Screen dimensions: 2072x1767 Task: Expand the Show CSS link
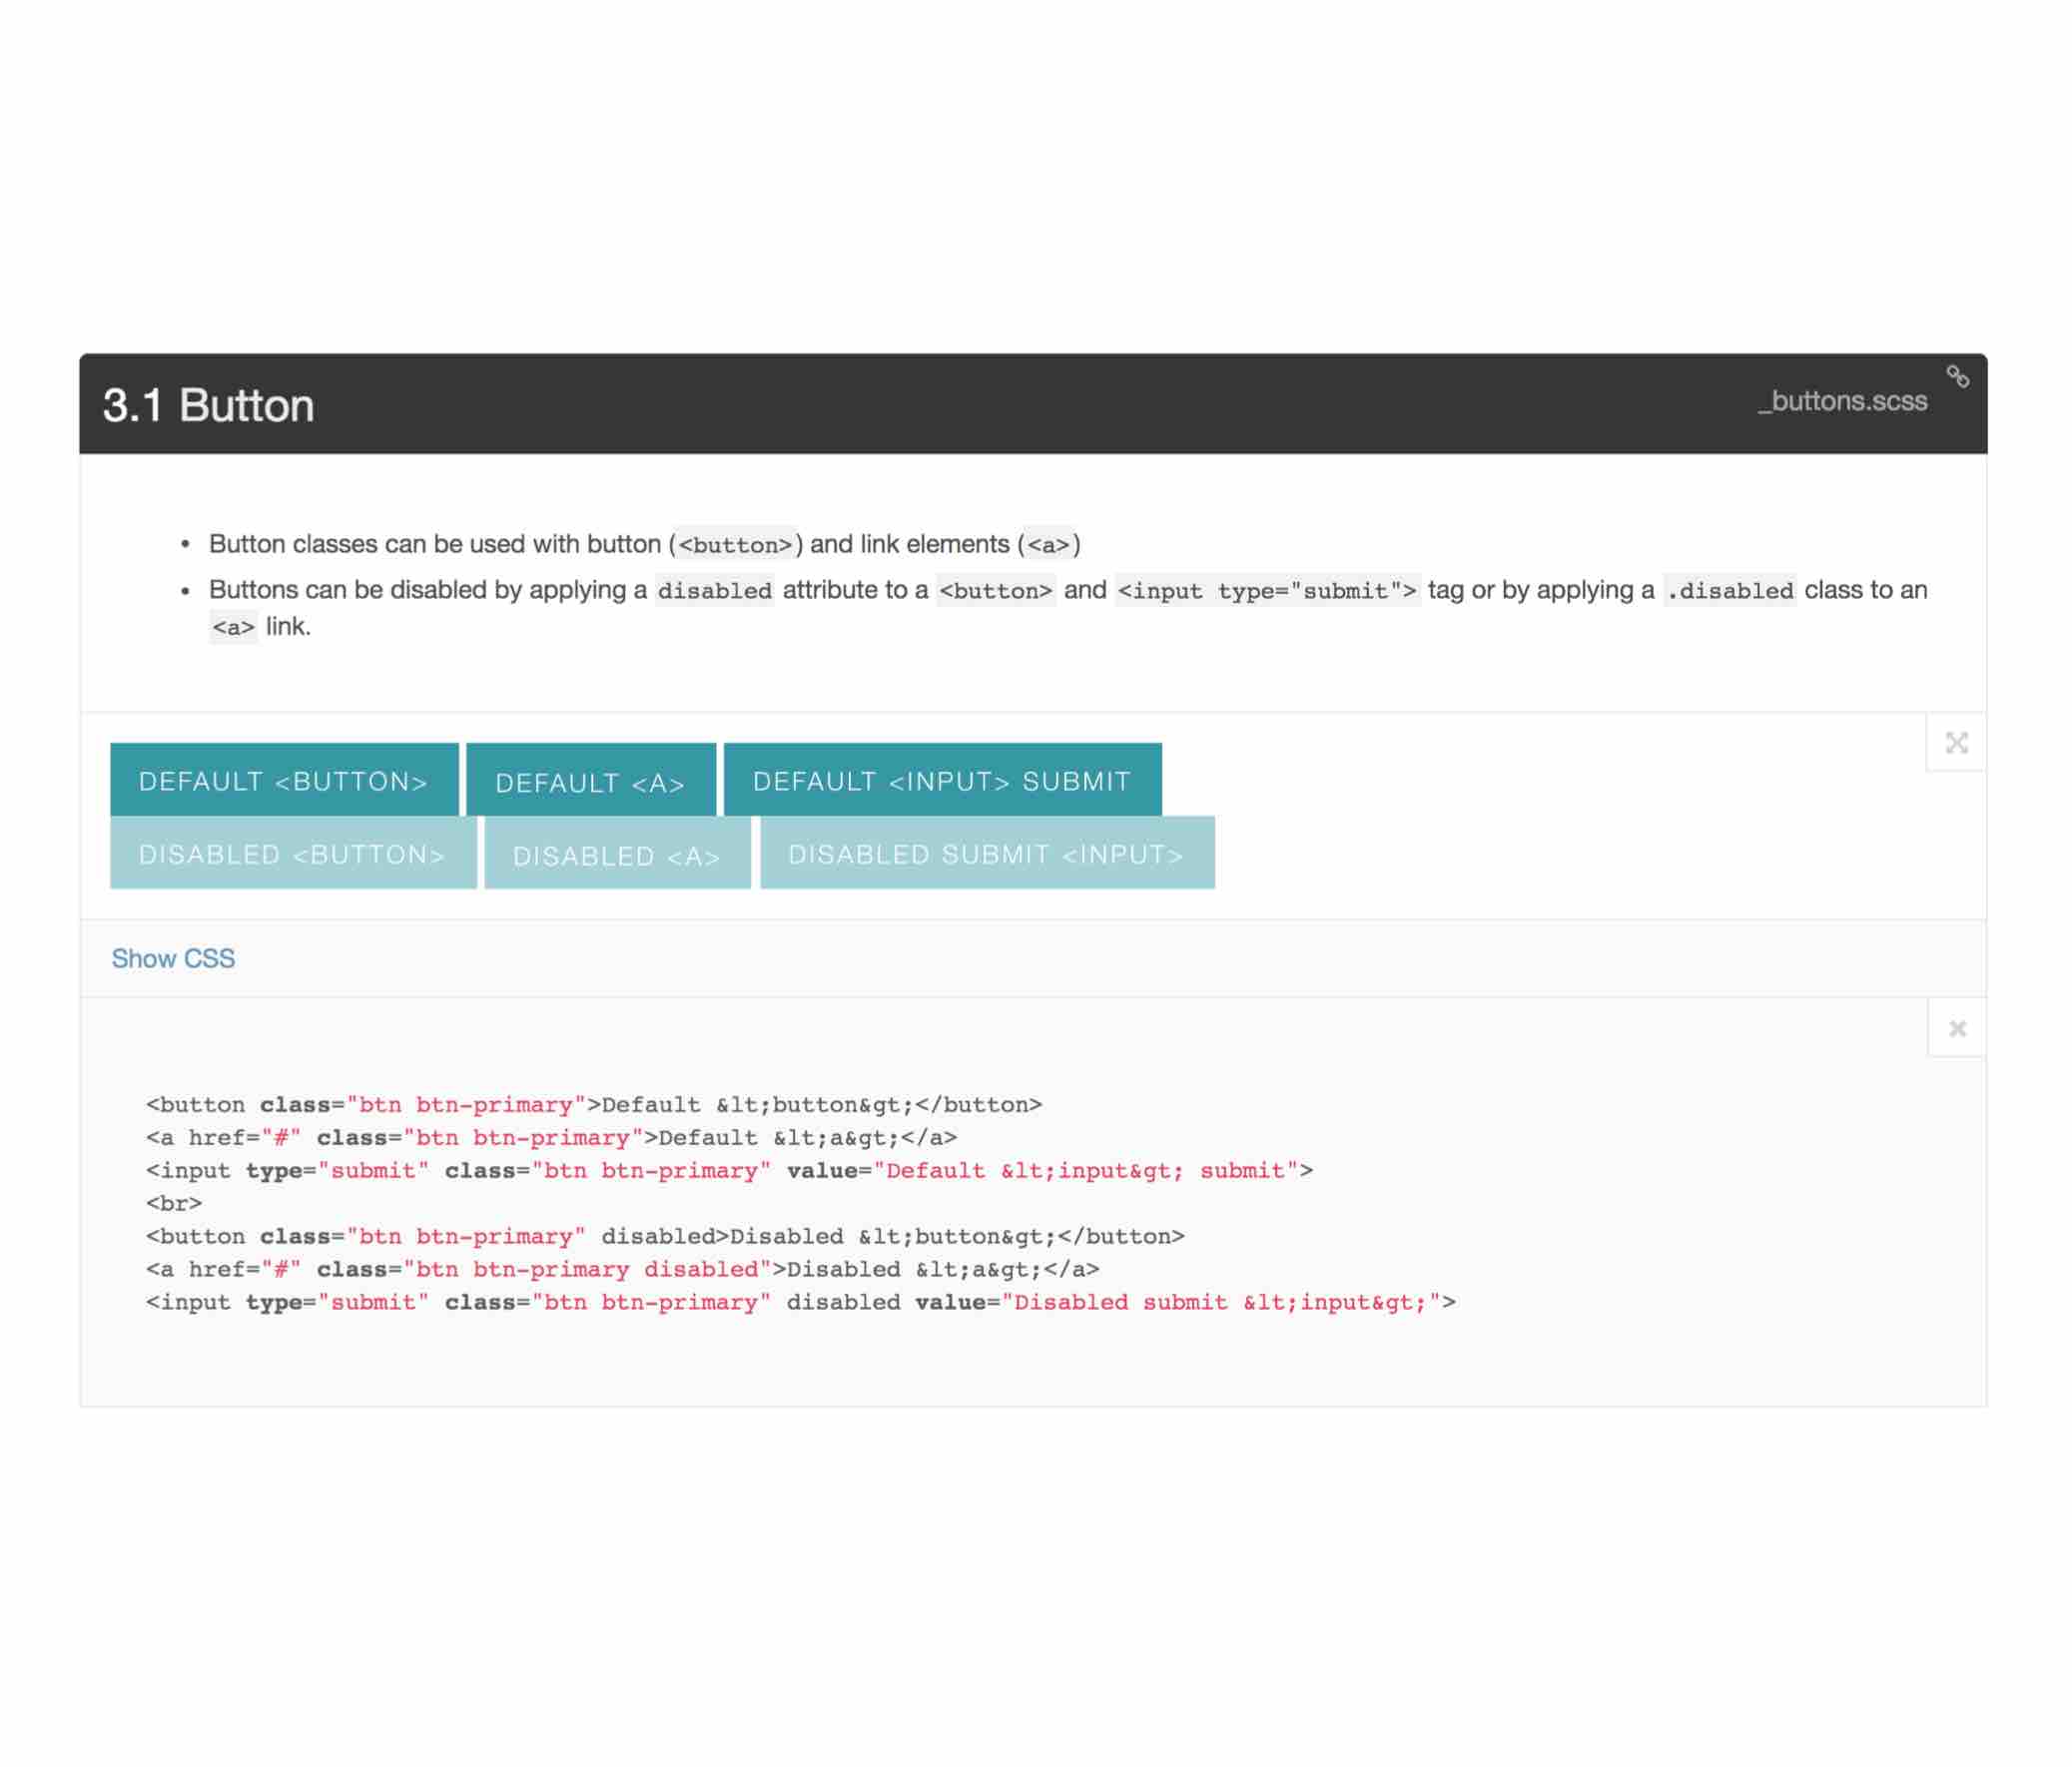click(x=173, y=958)
